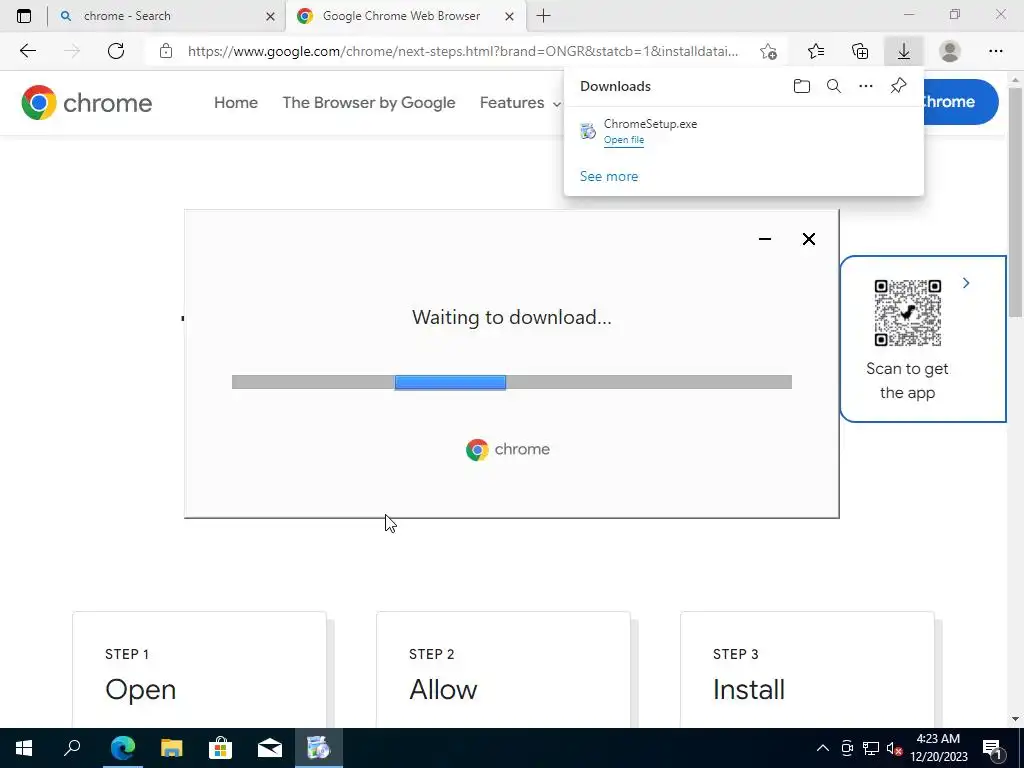
Task: Click the Step 3 Install card
Action: (807, 669)
